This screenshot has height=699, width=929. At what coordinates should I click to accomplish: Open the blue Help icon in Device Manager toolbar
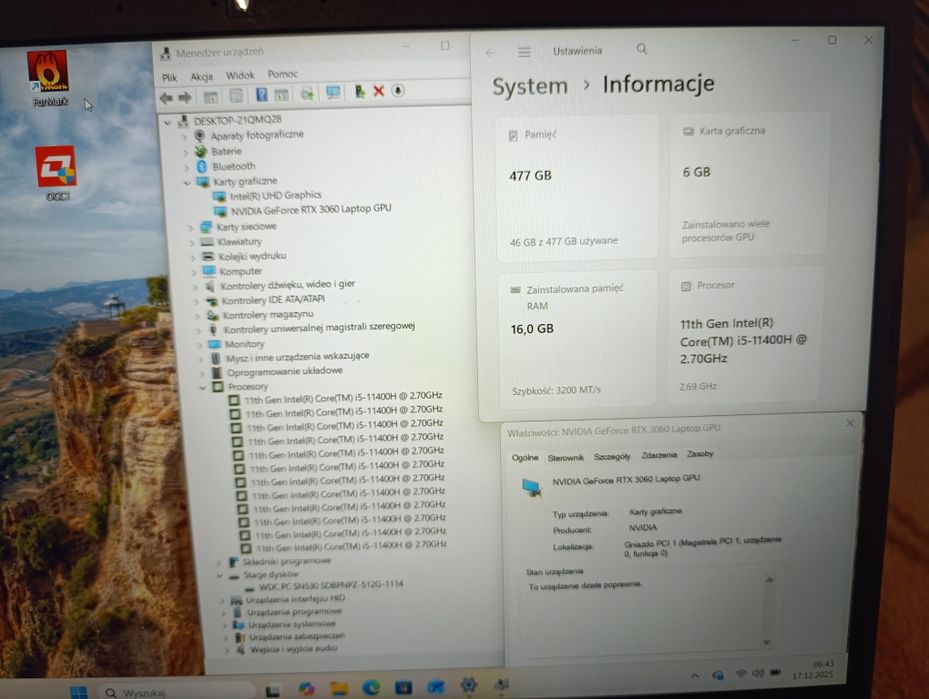(261, 94)
